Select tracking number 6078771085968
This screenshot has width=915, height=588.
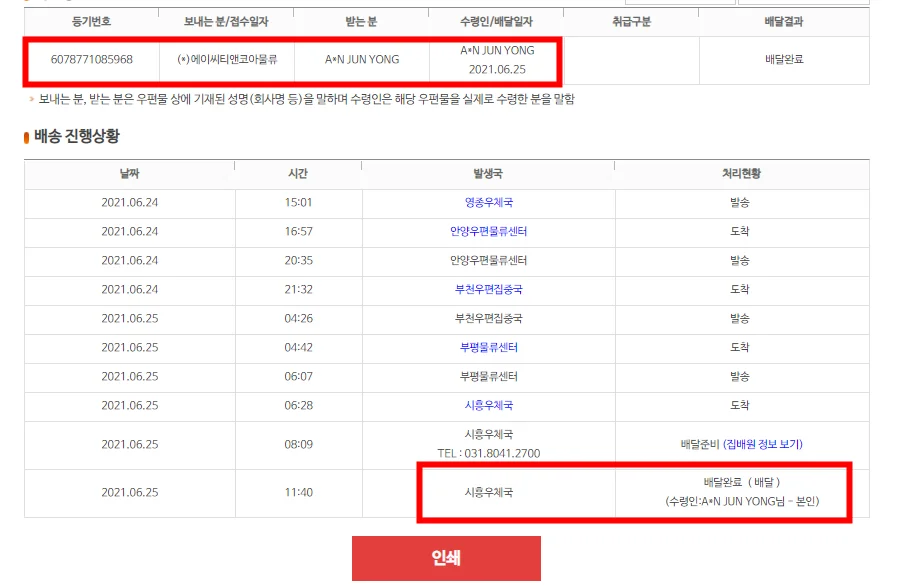(92, 60)
